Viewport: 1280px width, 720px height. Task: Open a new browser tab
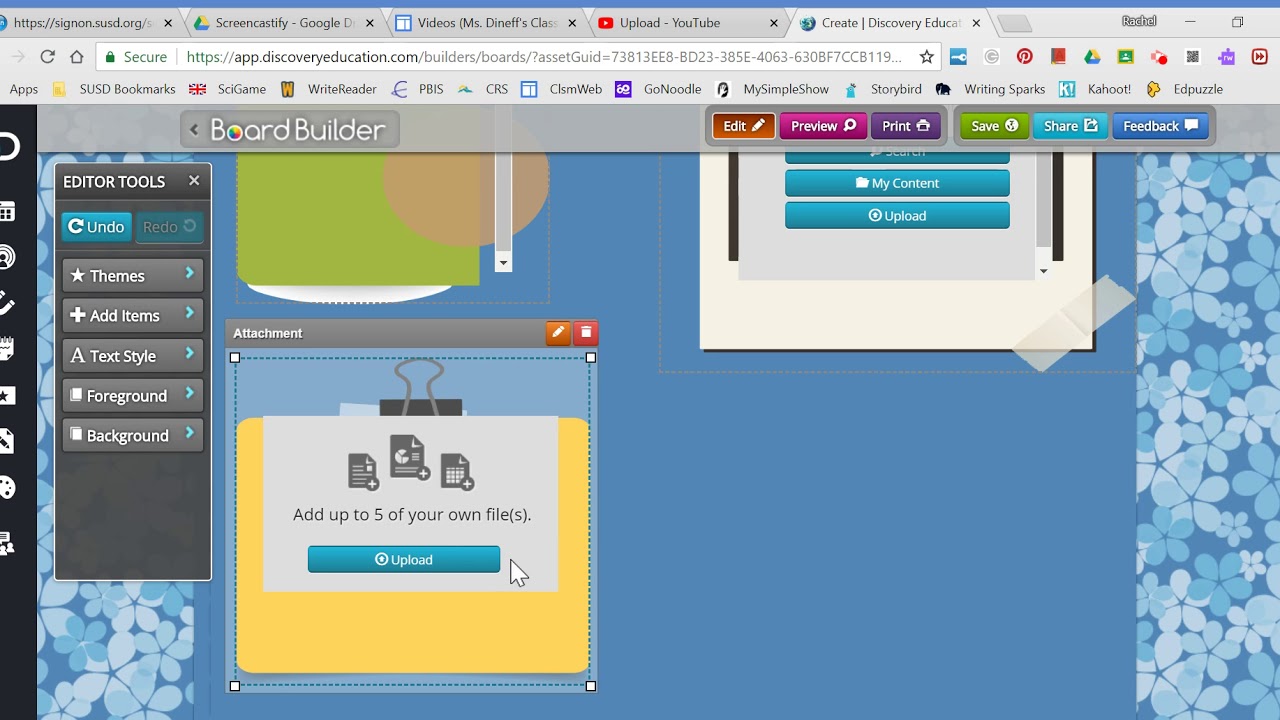(x=1014, y=24)
